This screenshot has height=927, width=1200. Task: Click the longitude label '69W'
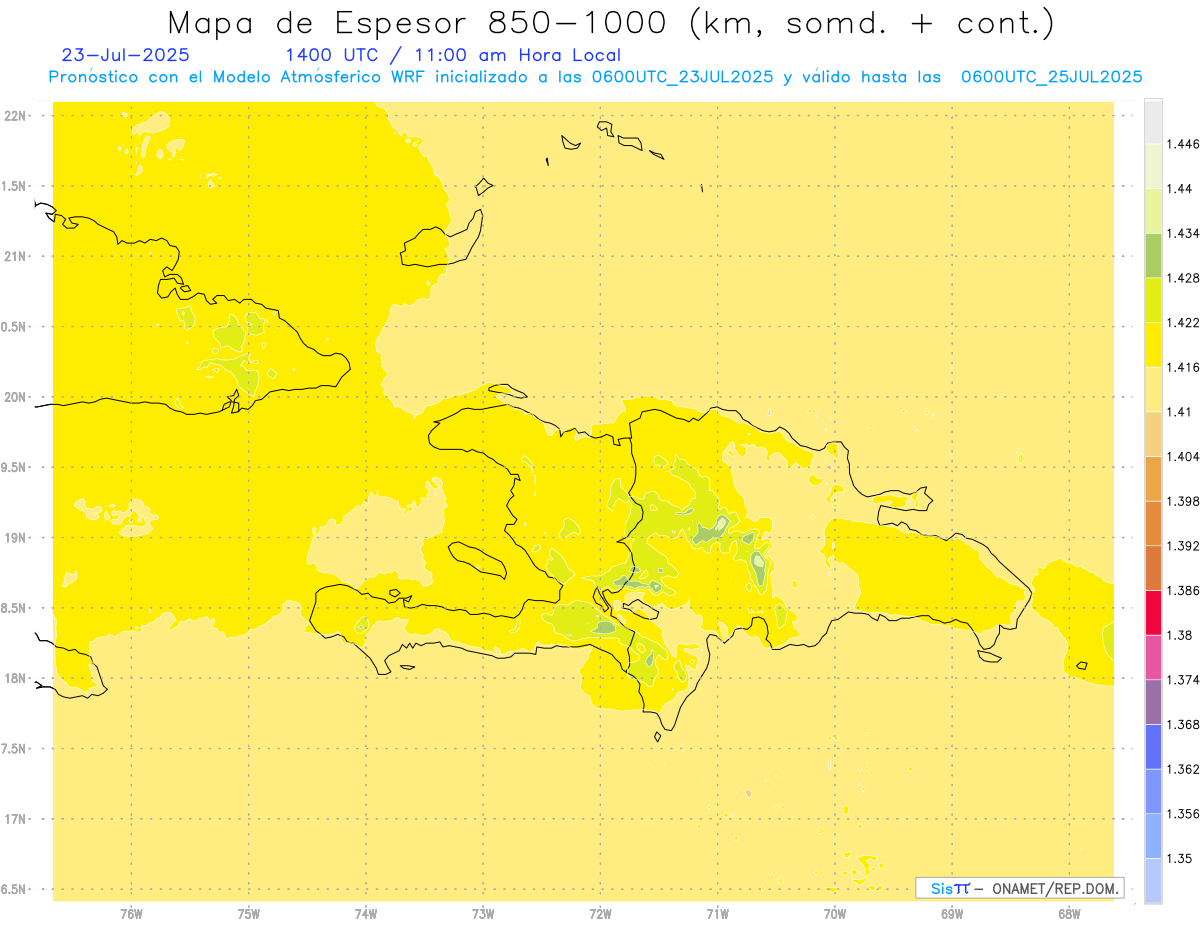click(952, 914)
